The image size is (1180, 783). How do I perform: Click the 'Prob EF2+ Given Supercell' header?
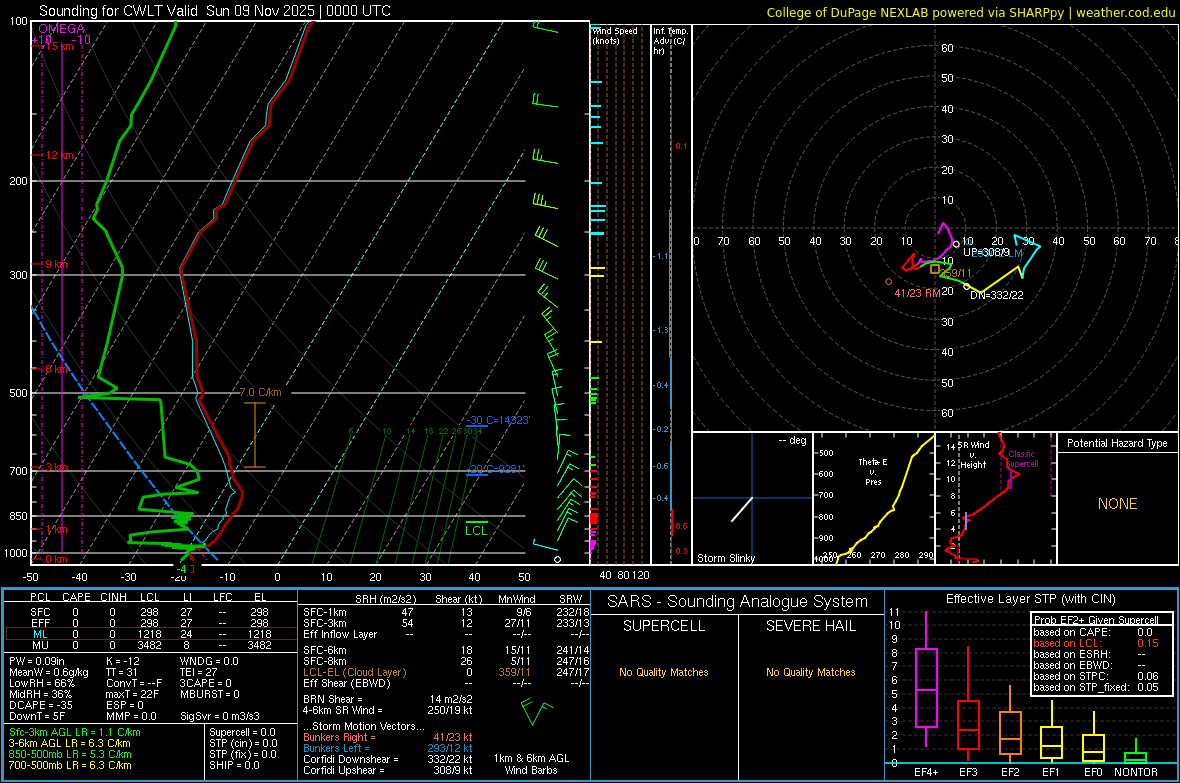click(1096, 620)
